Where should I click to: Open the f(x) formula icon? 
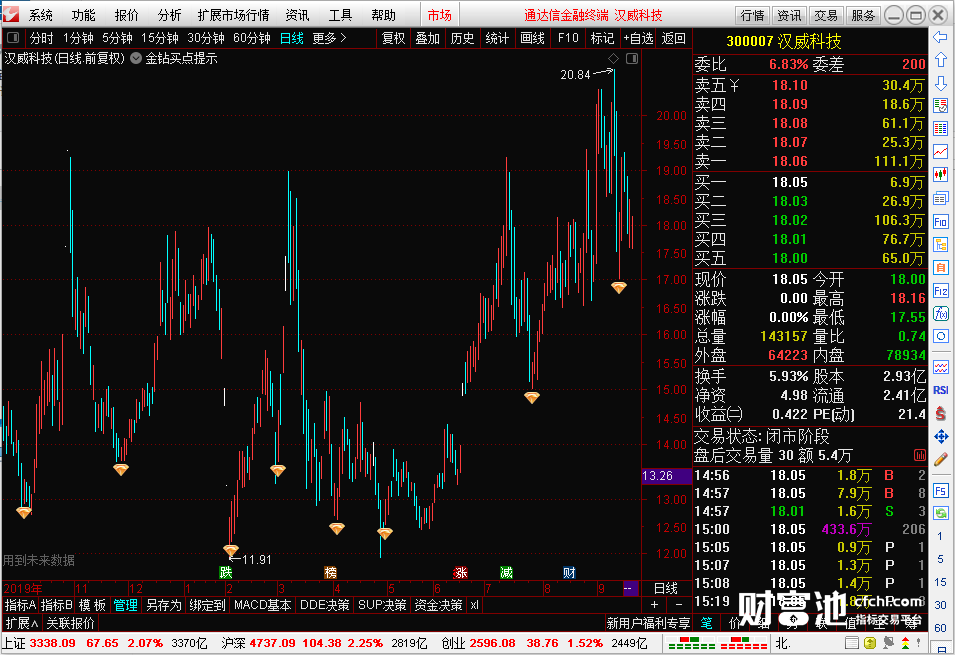pos(940,314)
